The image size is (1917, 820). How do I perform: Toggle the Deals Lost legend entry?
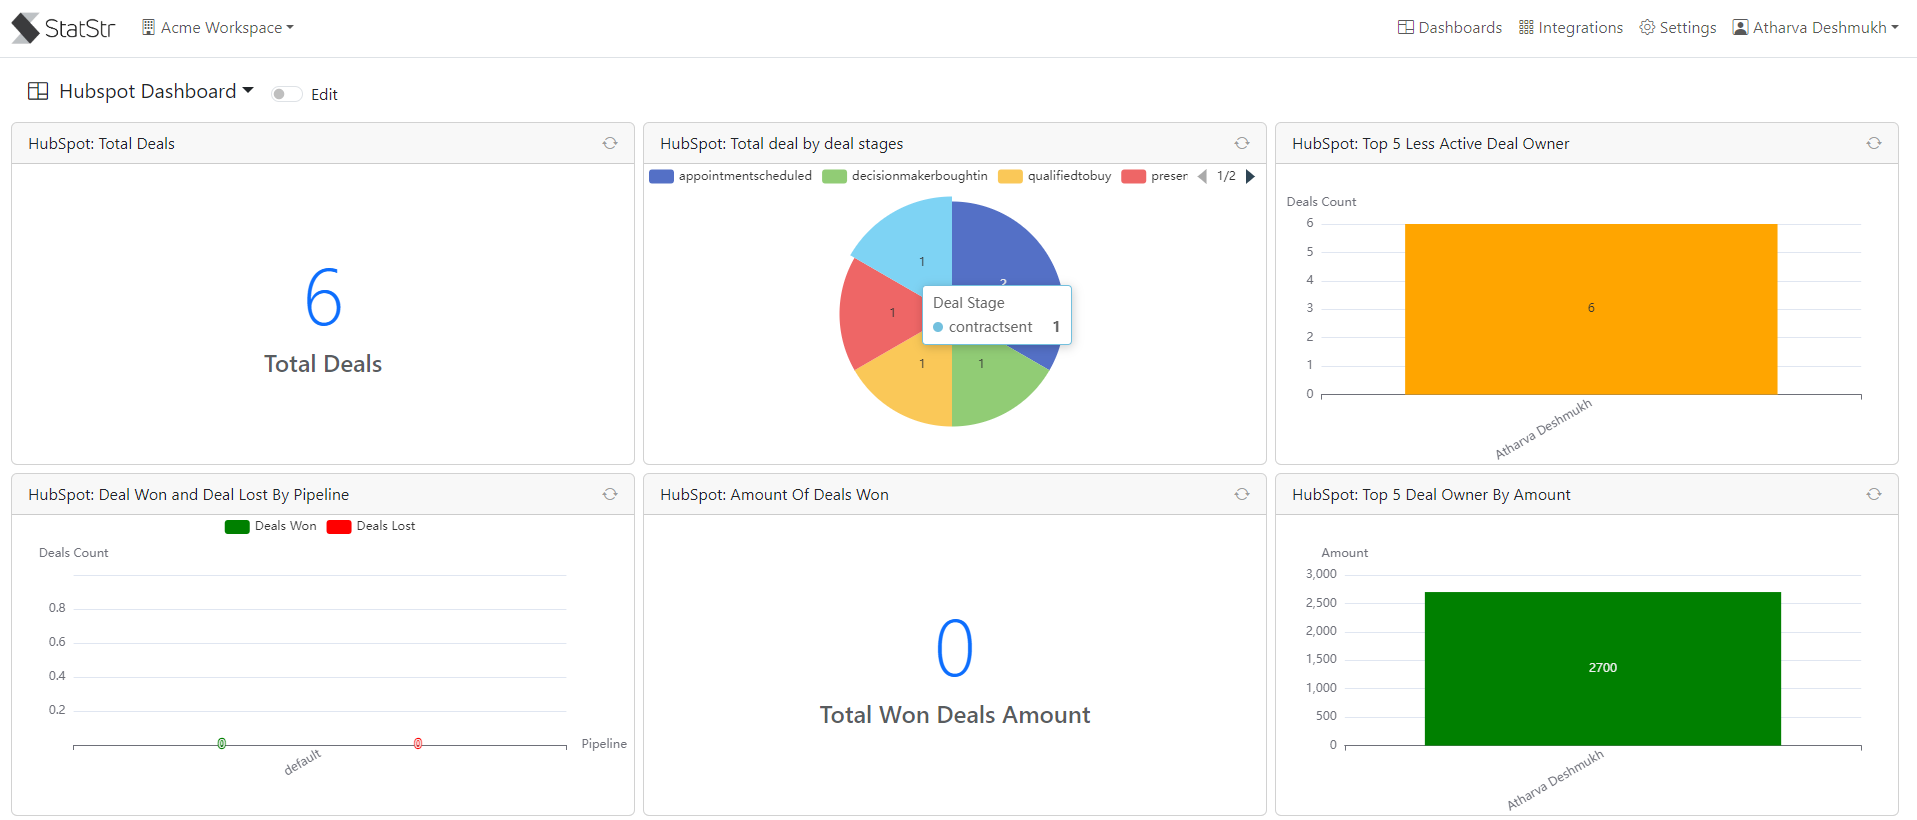coord(371,526)
